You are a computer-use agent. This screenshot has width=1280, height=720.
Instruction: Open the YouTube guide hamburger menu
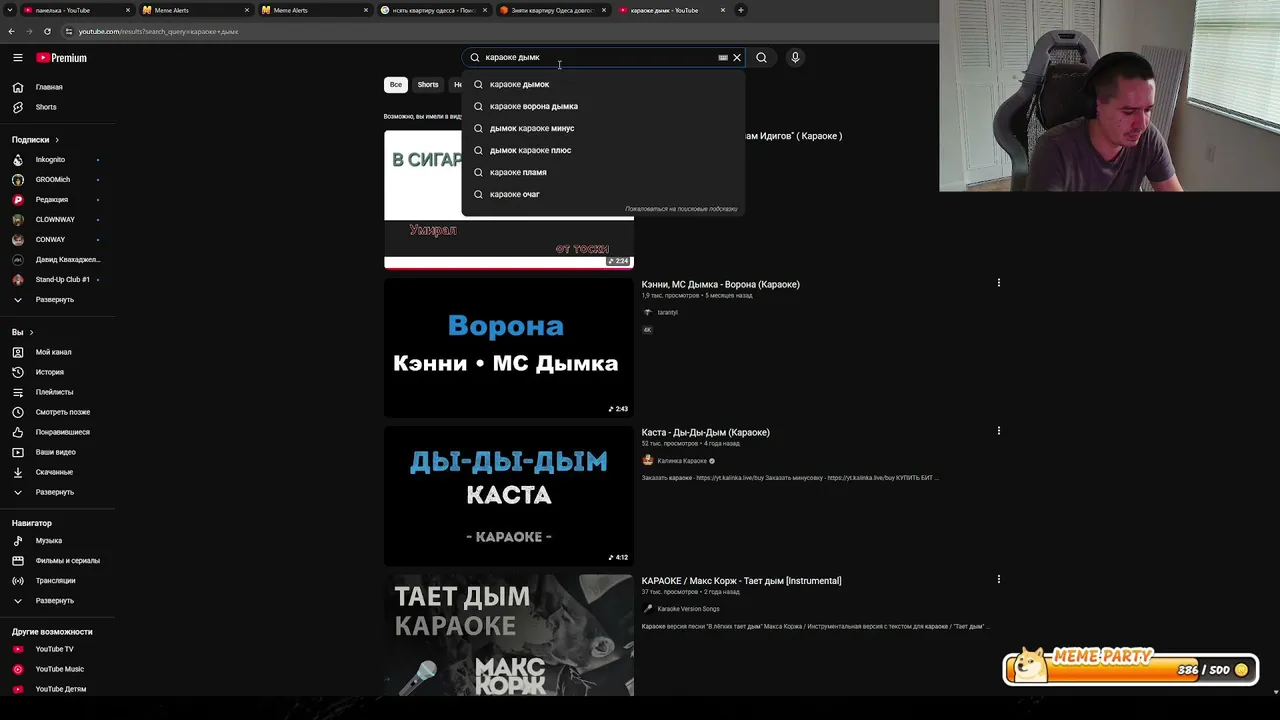(x=17, y=58)
